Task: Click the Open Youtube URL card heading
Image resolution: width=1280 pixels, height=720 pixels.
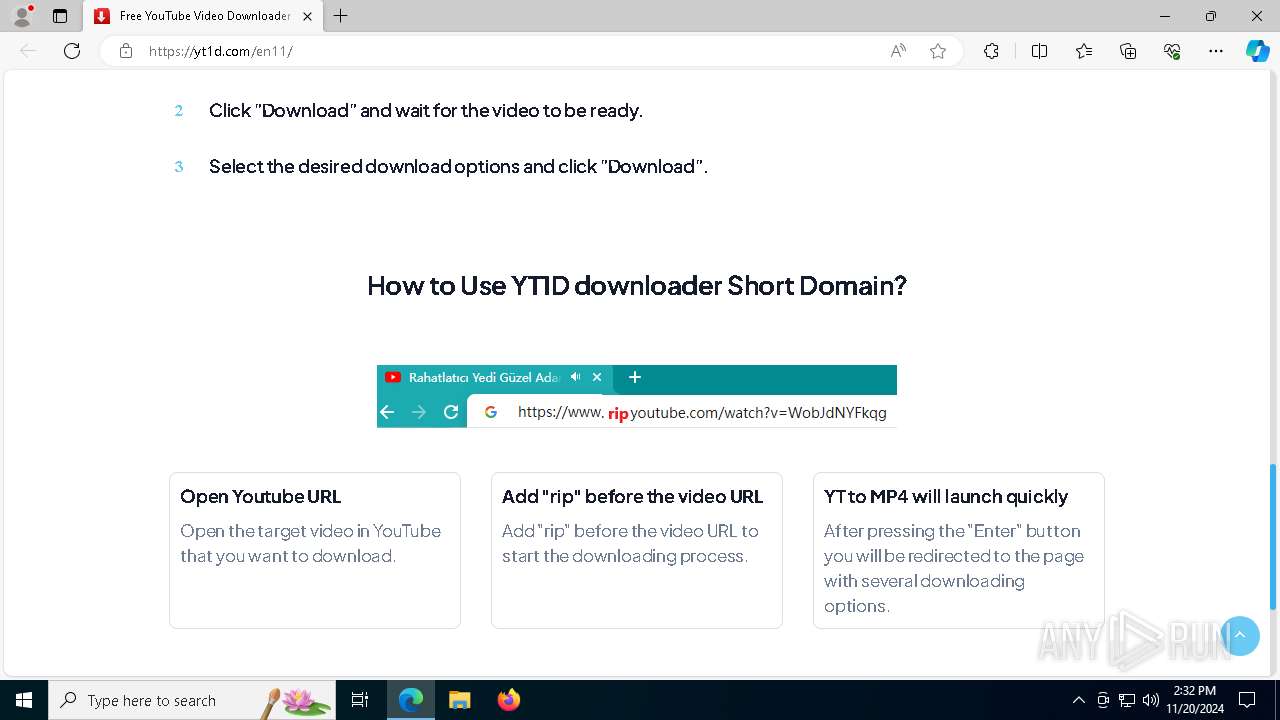Action: (x=261, y=497)
